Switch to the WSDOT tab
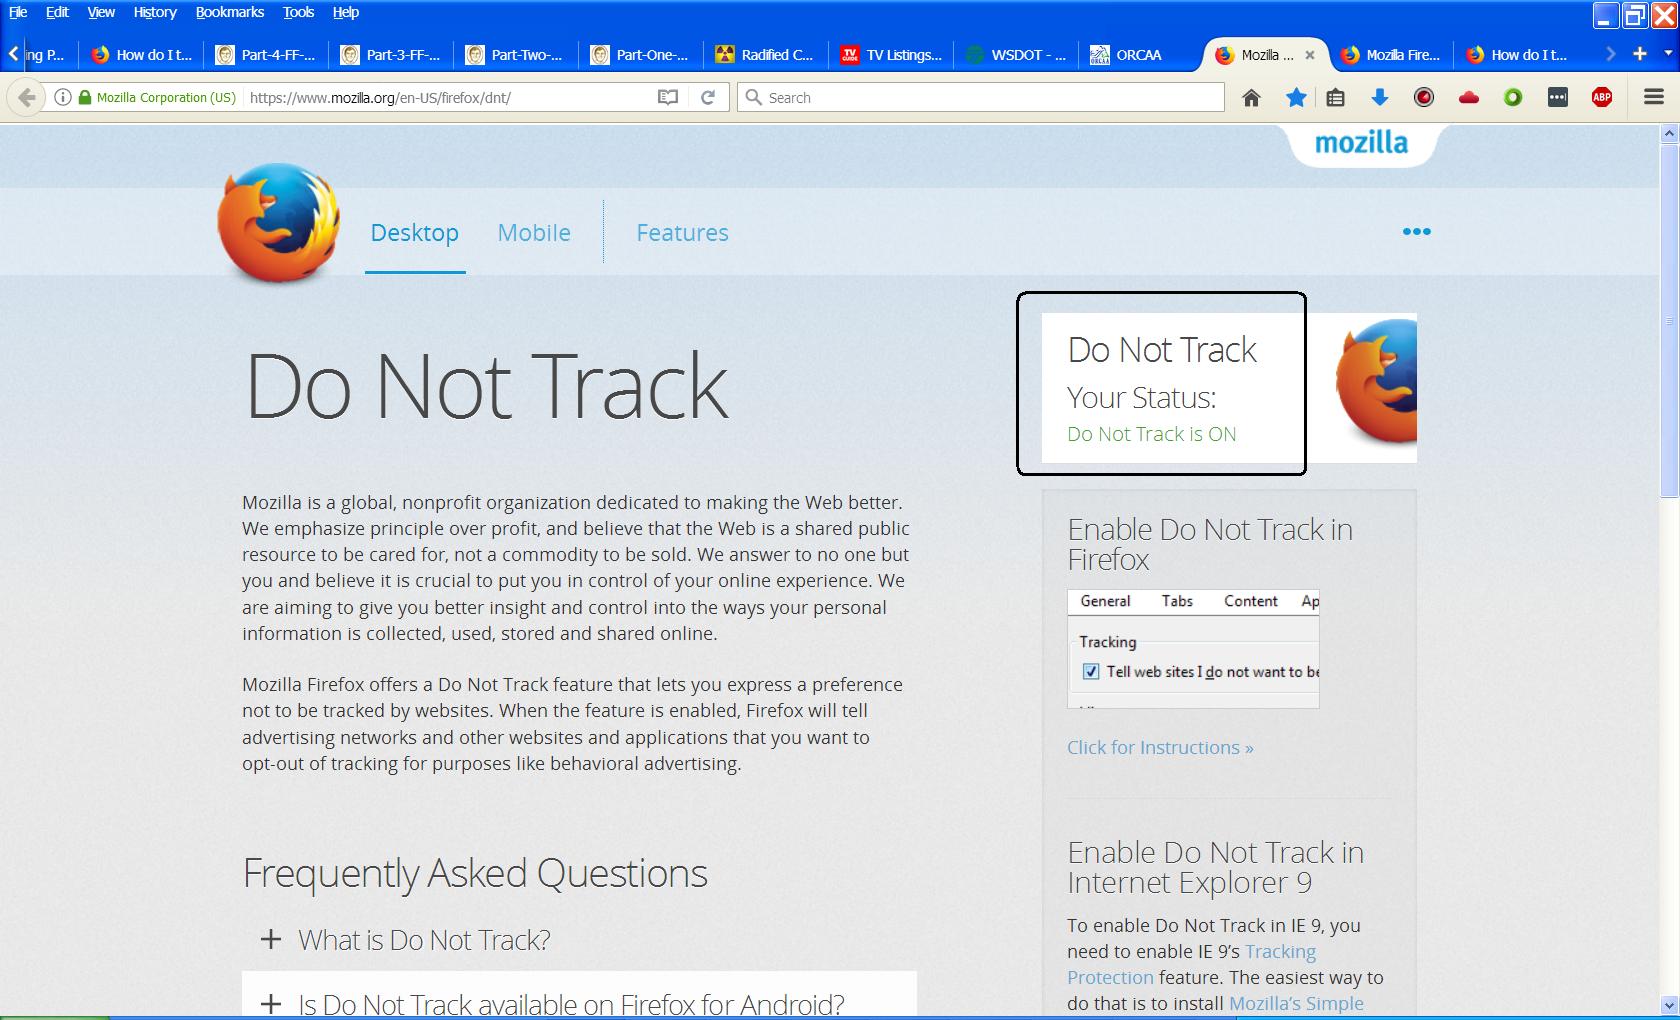Viewport: 1680px width, 1020px height. (1017, 55)
